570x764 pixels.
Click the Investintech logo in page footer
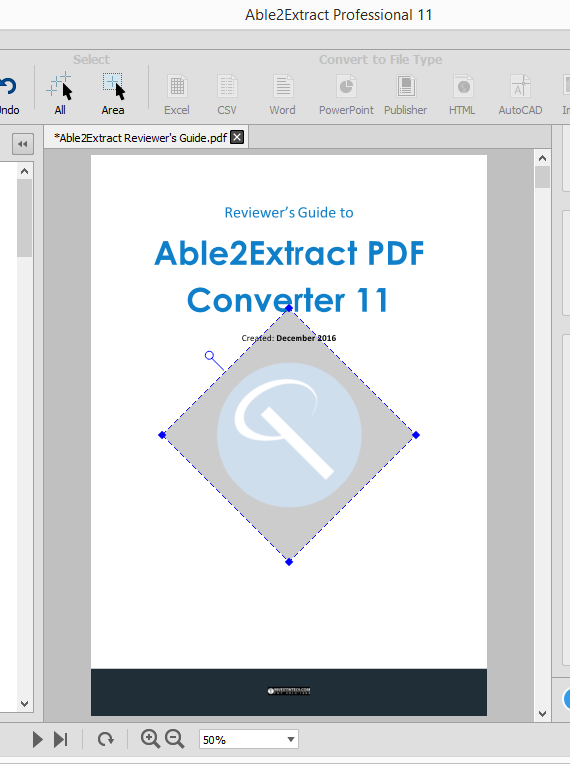pos(289,690)
